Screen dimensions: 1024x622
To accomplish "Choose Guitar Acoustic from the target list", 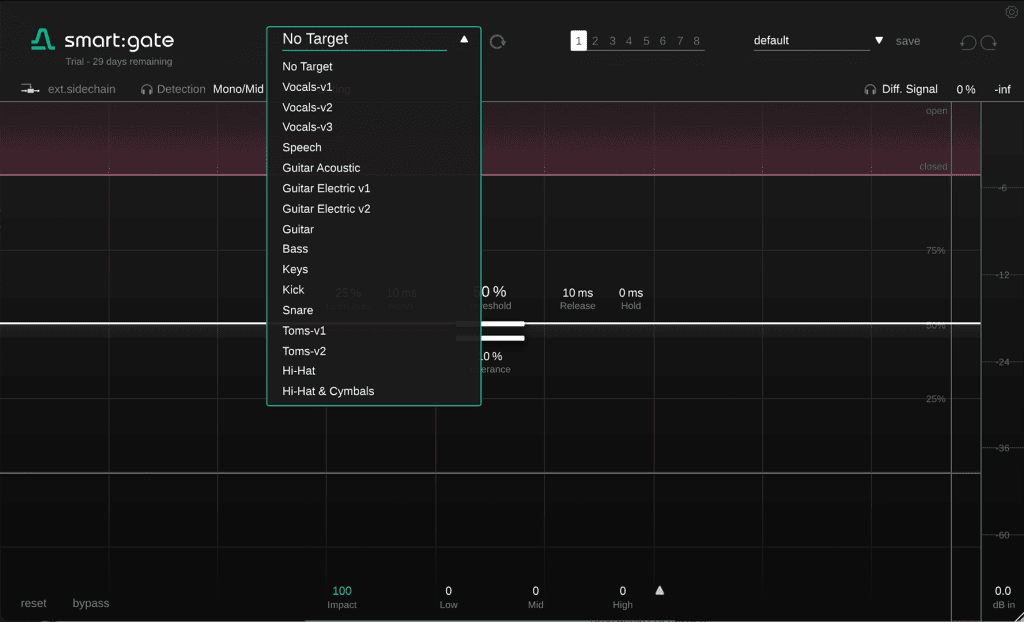I will click(321, 168).
